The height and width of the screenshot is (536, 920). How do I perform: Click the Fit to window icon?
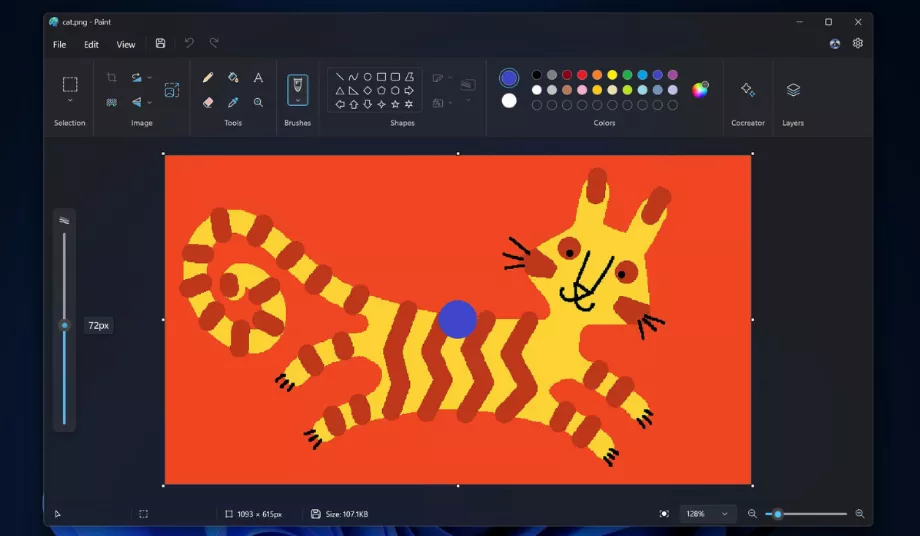(x=664, y=514)
